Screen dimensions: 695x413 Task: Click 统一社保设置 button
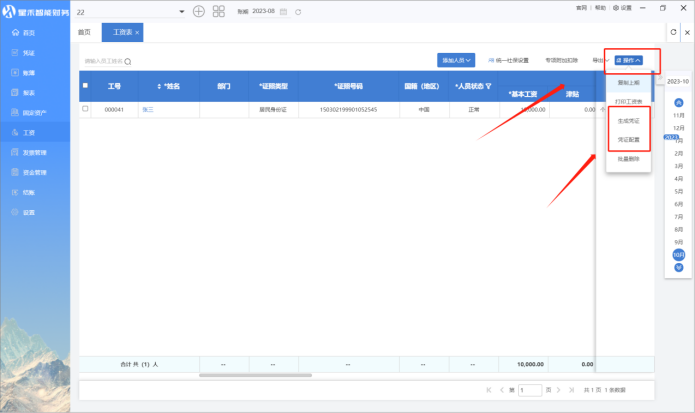(x=509, y=60)
